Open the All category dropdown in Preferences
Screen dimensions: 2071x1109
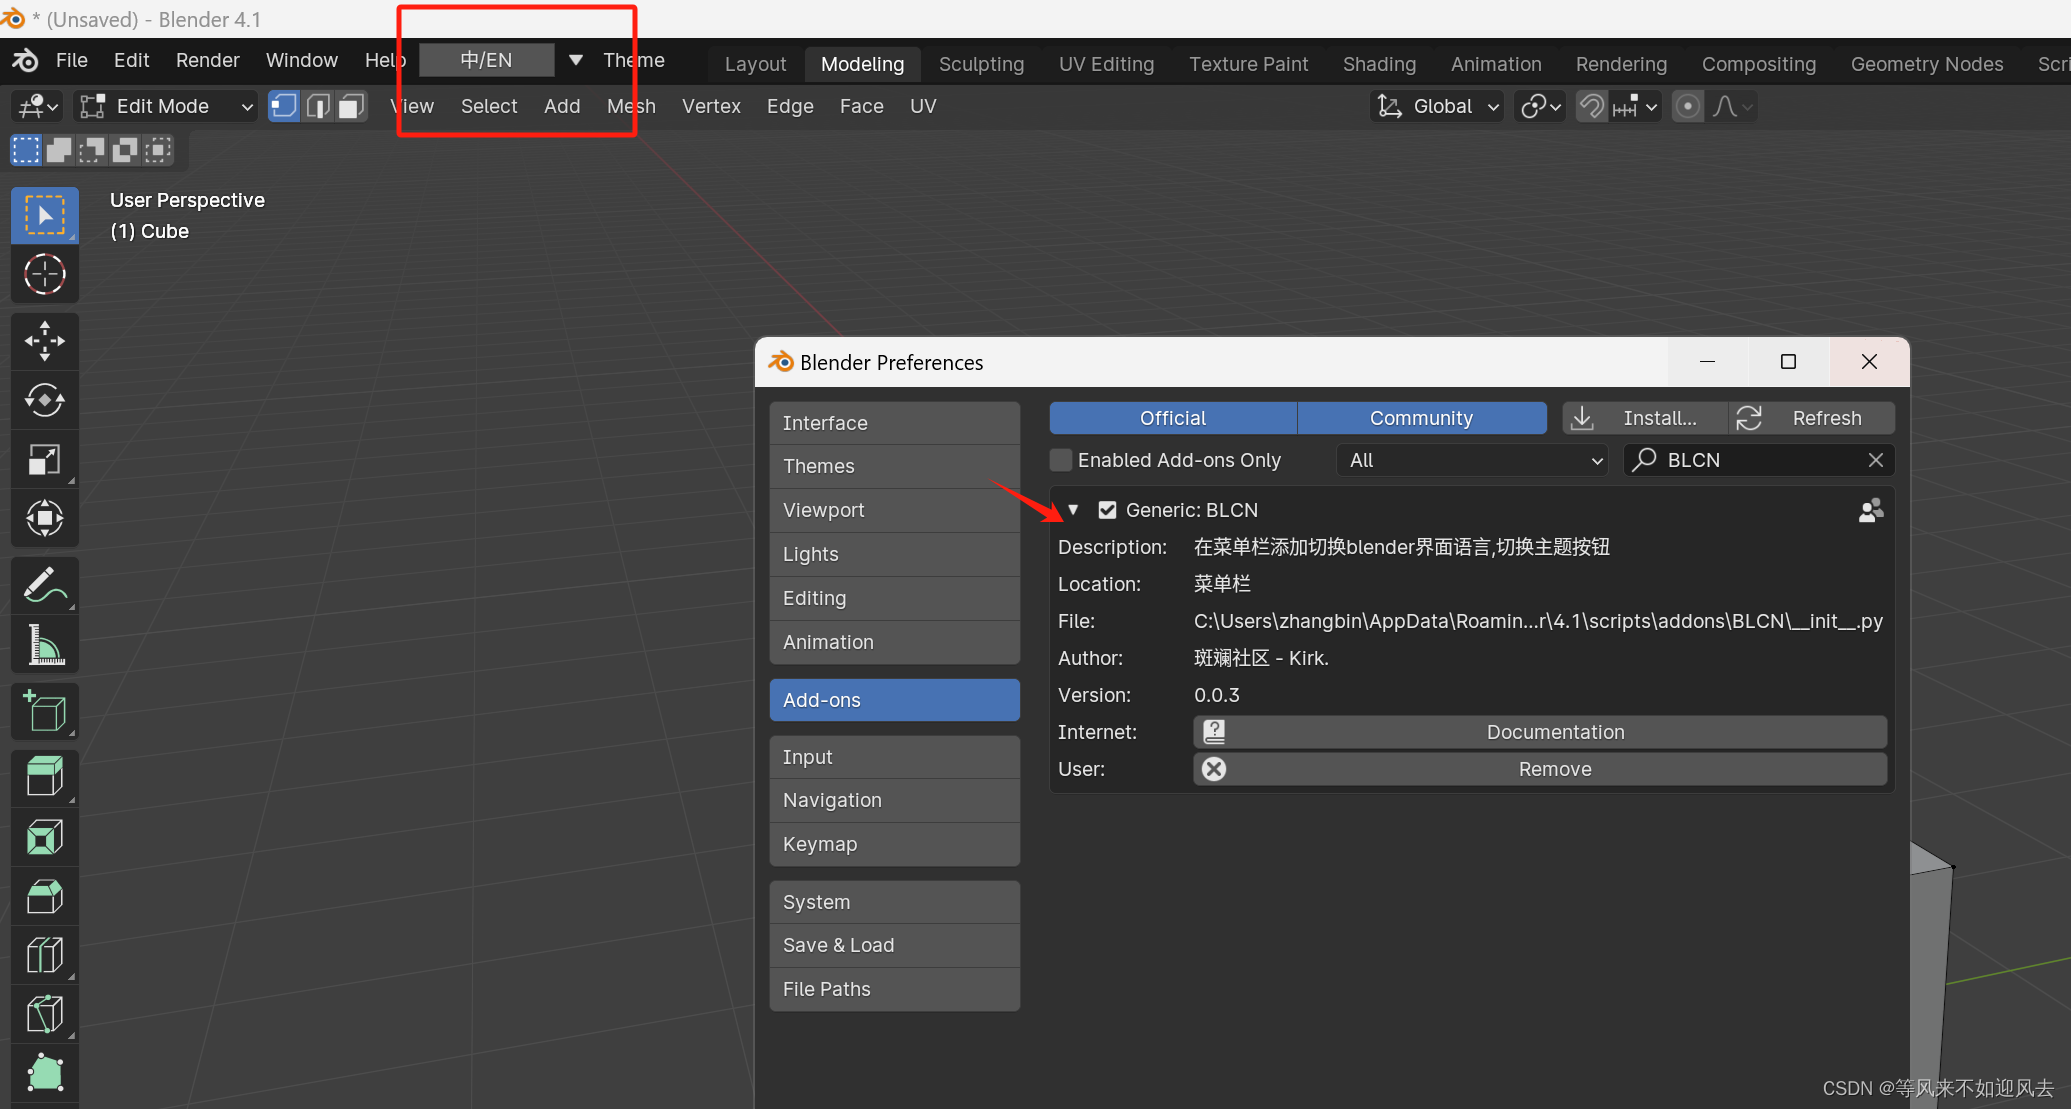[x=1471, y=460]
